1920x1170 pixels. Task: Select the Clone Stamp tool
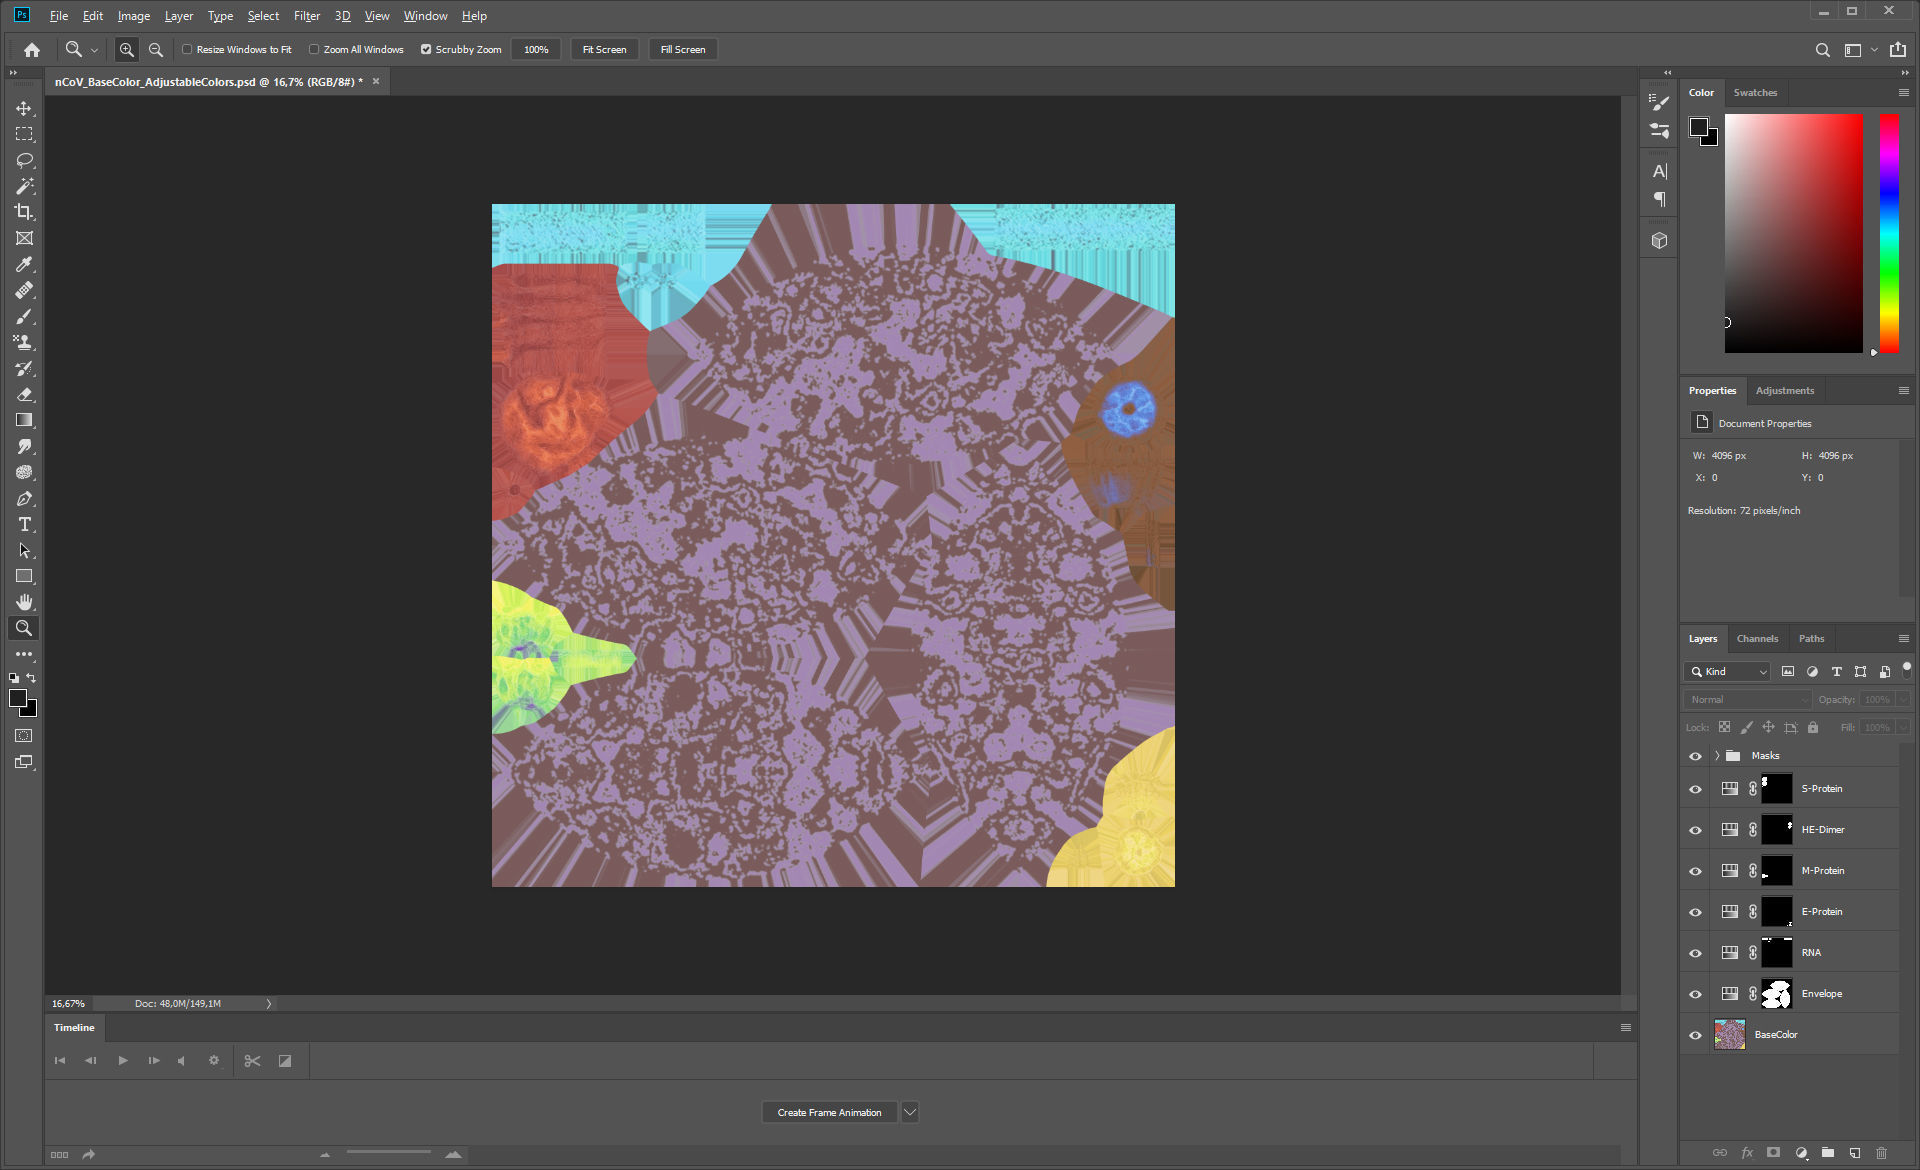tap(24, 342)
